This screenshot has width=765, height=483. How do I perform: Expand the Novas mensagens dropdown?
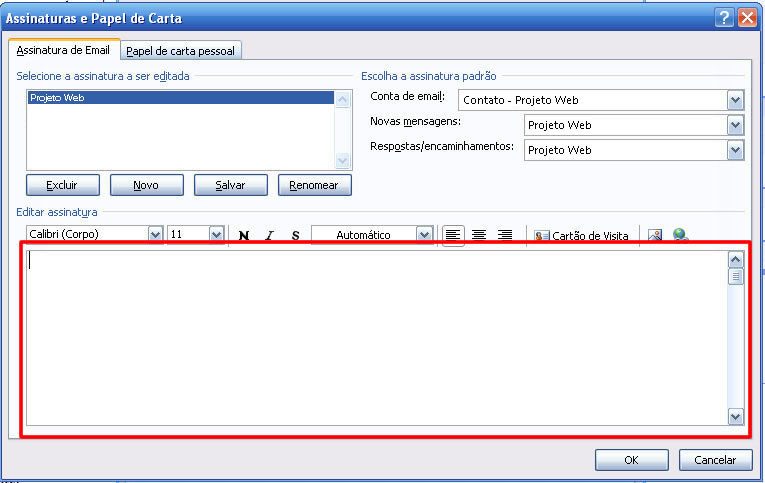(735, 125)
